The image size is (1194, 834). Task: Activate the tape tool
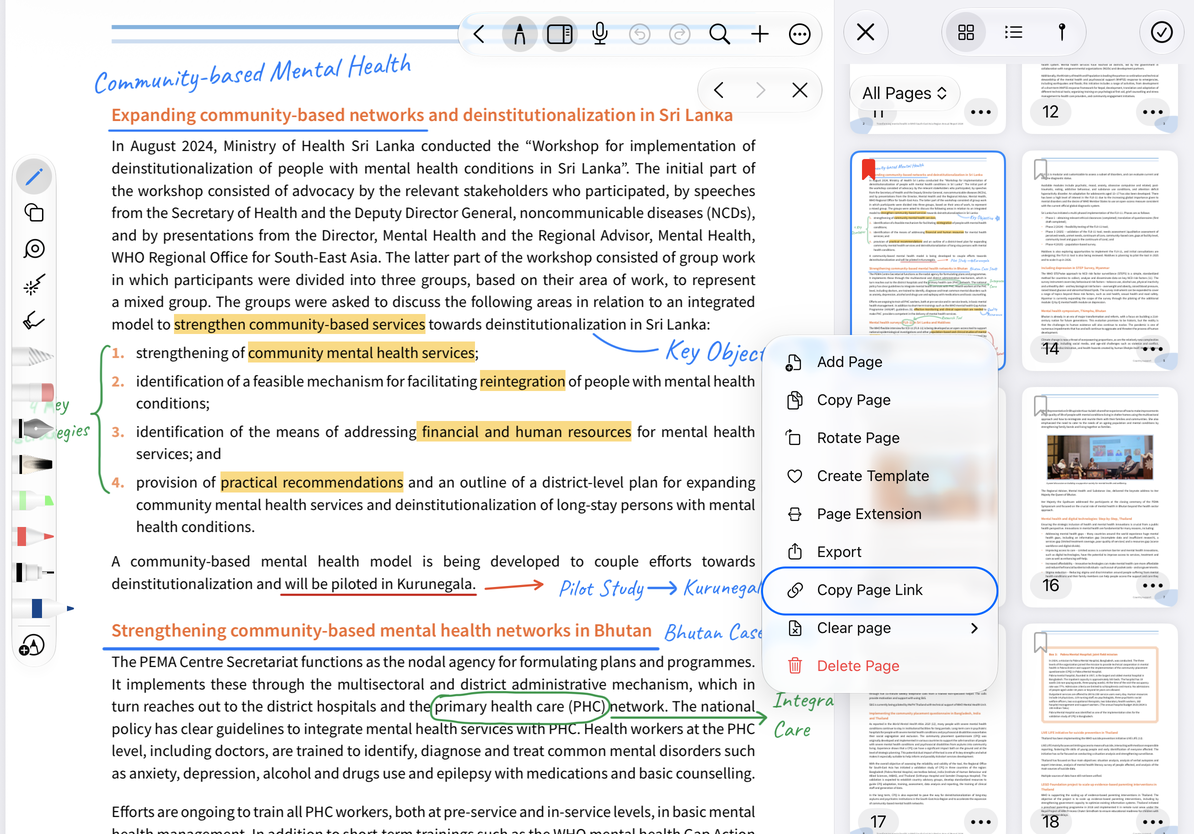pos(34,249)
